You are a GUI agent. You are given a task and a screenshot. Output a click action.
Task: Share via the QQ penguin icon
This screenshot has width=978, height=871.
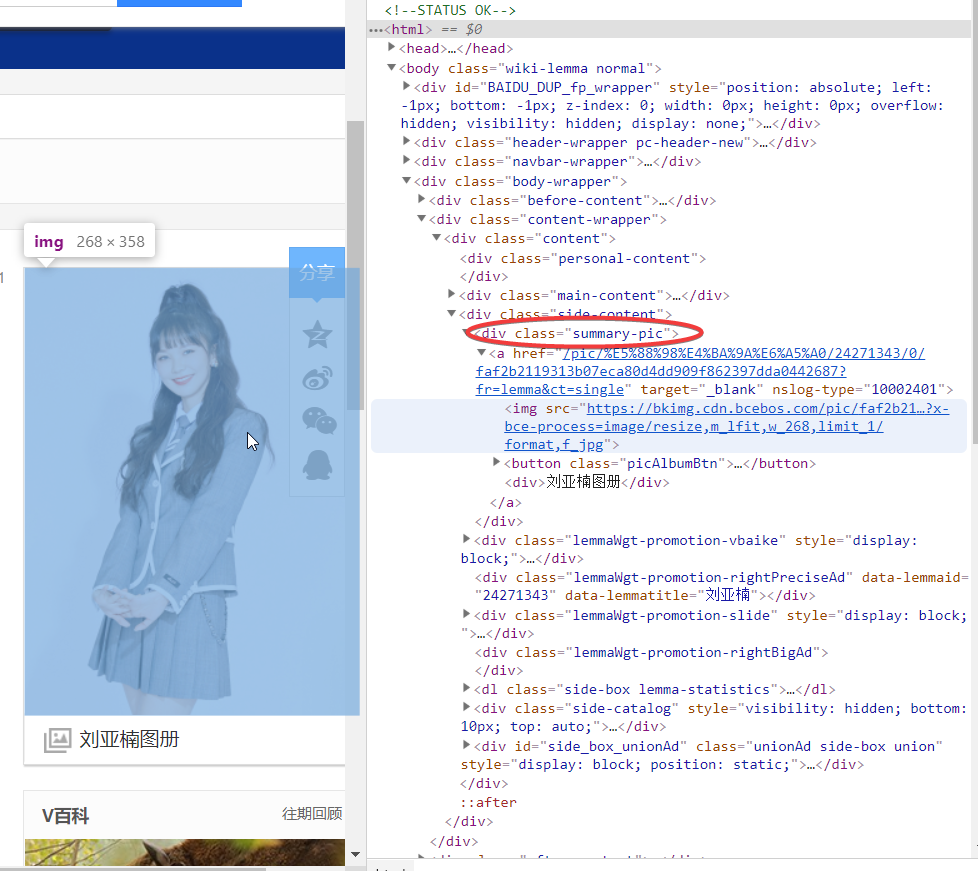tap(317, 465)
